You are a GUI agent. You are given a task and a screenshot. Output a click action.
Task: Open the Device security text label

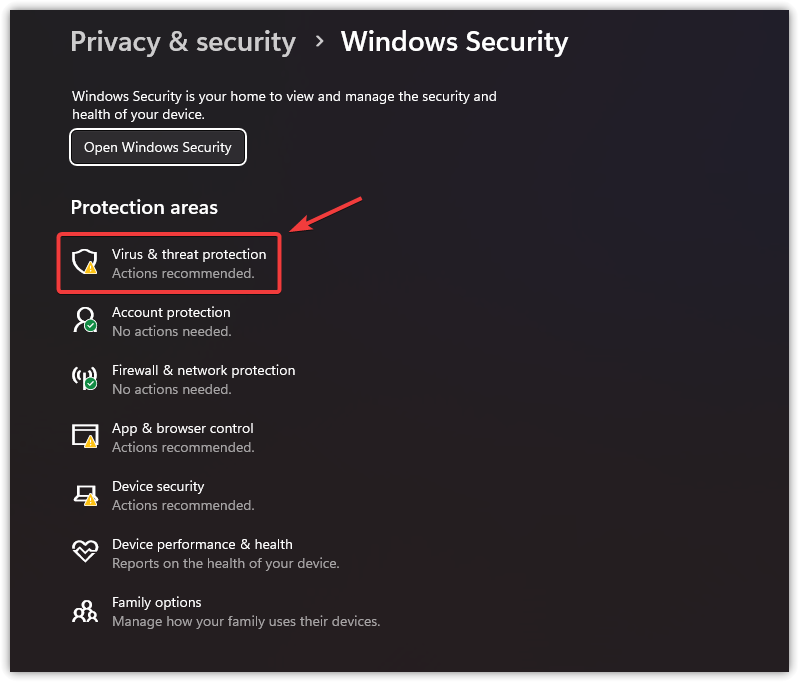point(158,486)
